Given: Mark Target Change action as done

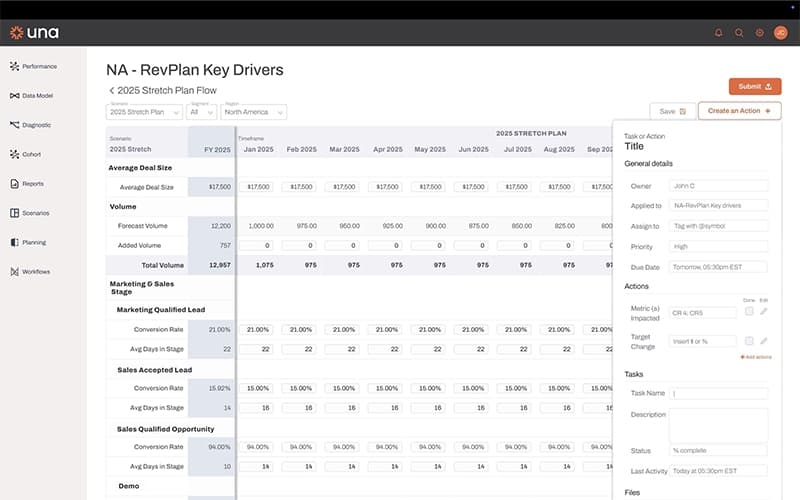Looking at the screenshot, I should (749, 341).
